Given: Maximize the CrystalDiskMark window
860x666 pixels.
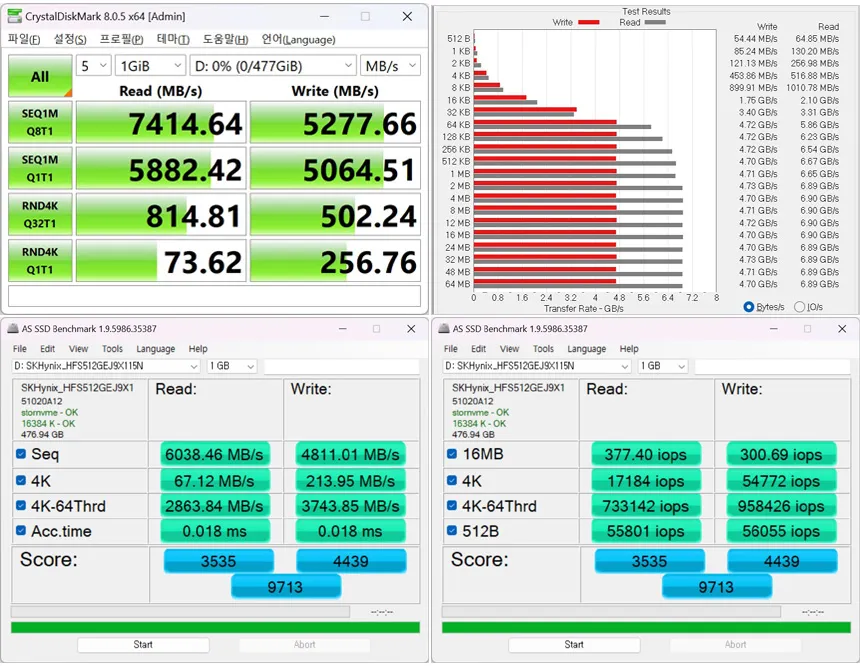Looking at the screenshot, I should click(366, 17).
